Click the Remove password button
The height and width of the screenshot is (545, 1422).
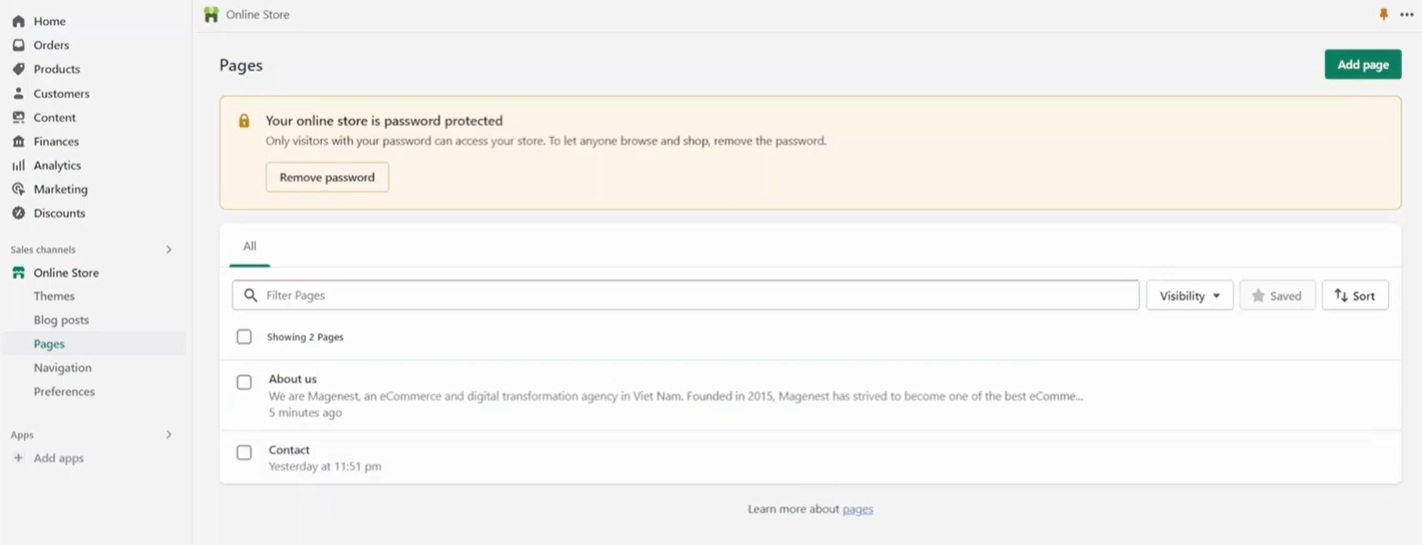tap(327, 177)
